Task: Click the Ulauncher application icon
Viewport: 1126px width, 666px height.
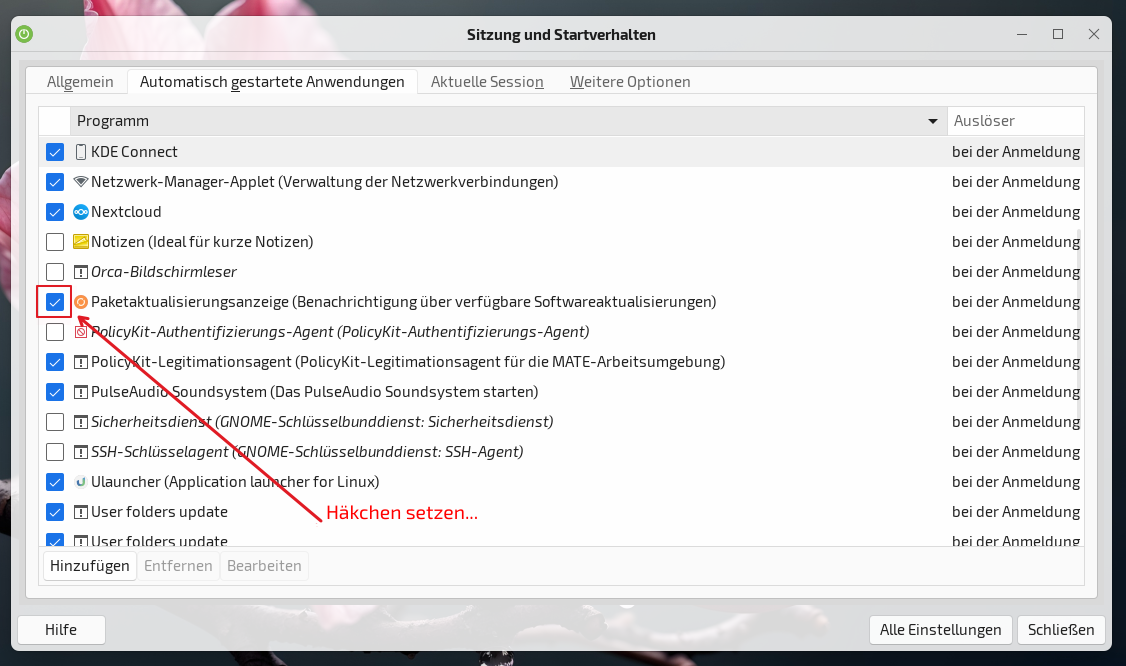Action: pyautogui.click(x=81, y=482)
